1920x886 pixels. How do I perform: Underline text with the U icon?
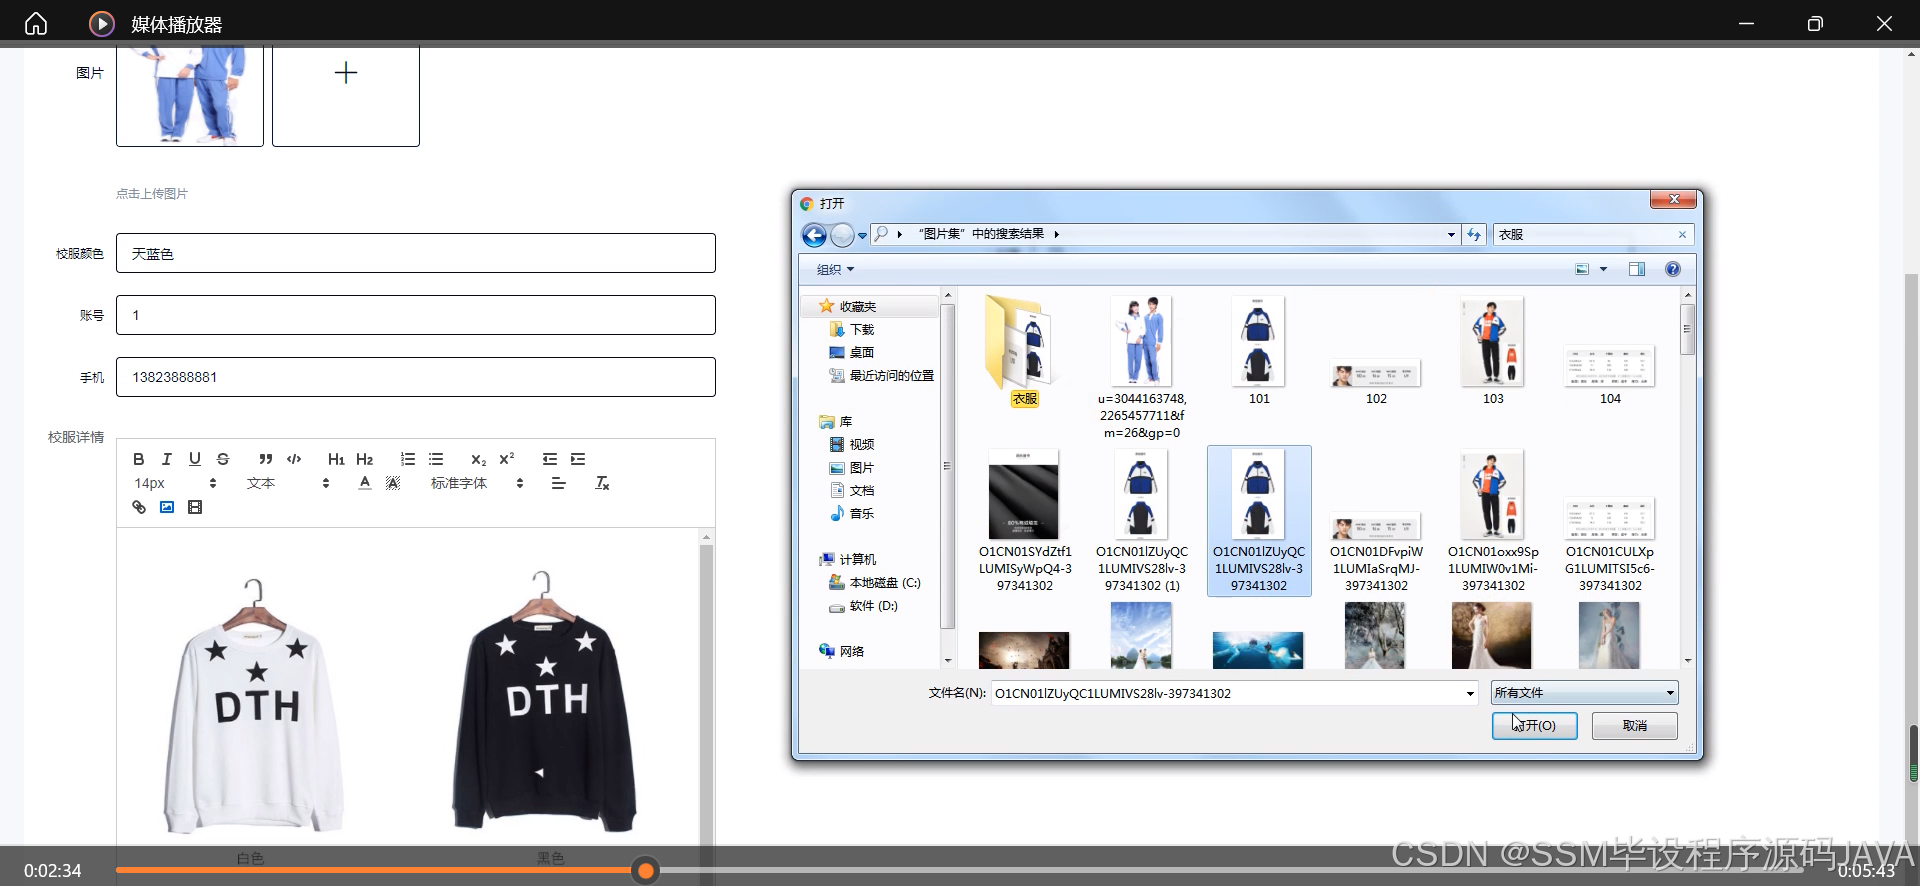pos(195,459)
